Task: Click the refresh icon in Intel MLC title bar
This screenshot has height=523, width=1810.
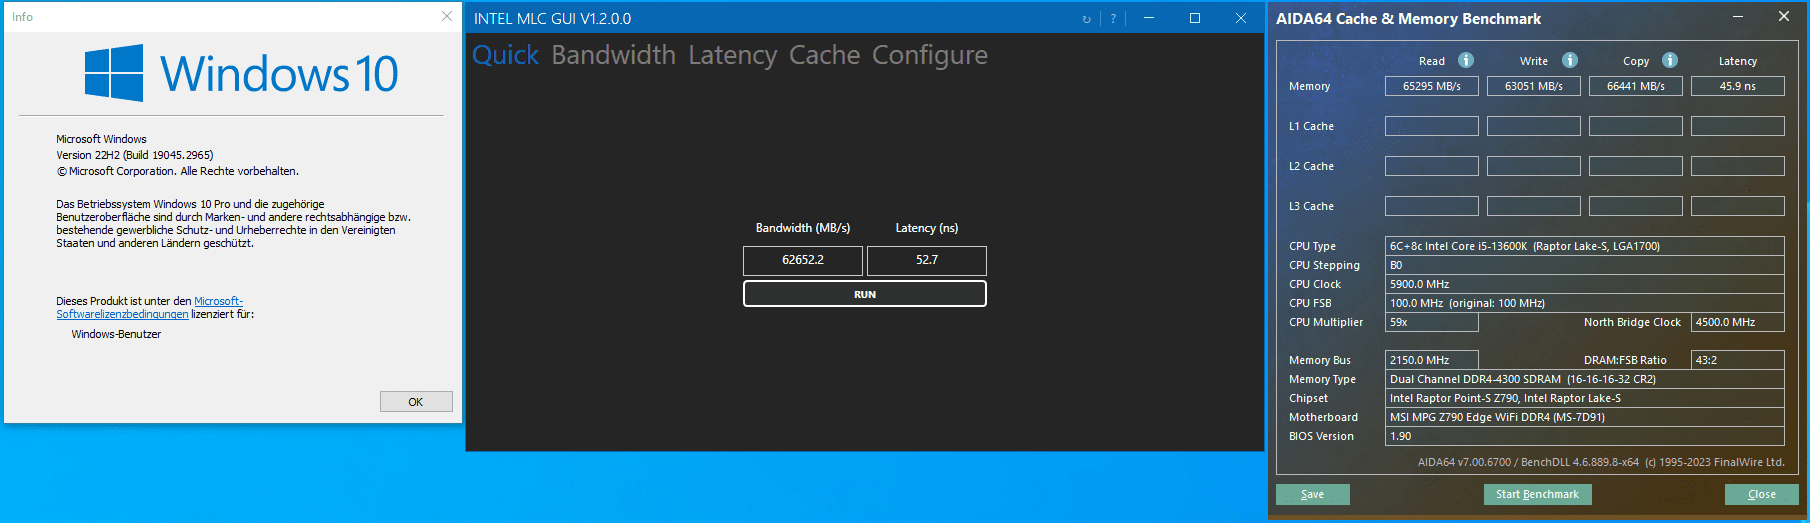Action: click(1087, 19)
